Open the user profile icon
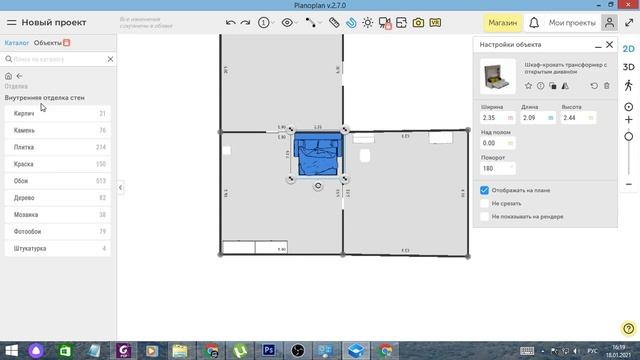The image size is (640, 360). pyautogui.click(x=609, y=23)
